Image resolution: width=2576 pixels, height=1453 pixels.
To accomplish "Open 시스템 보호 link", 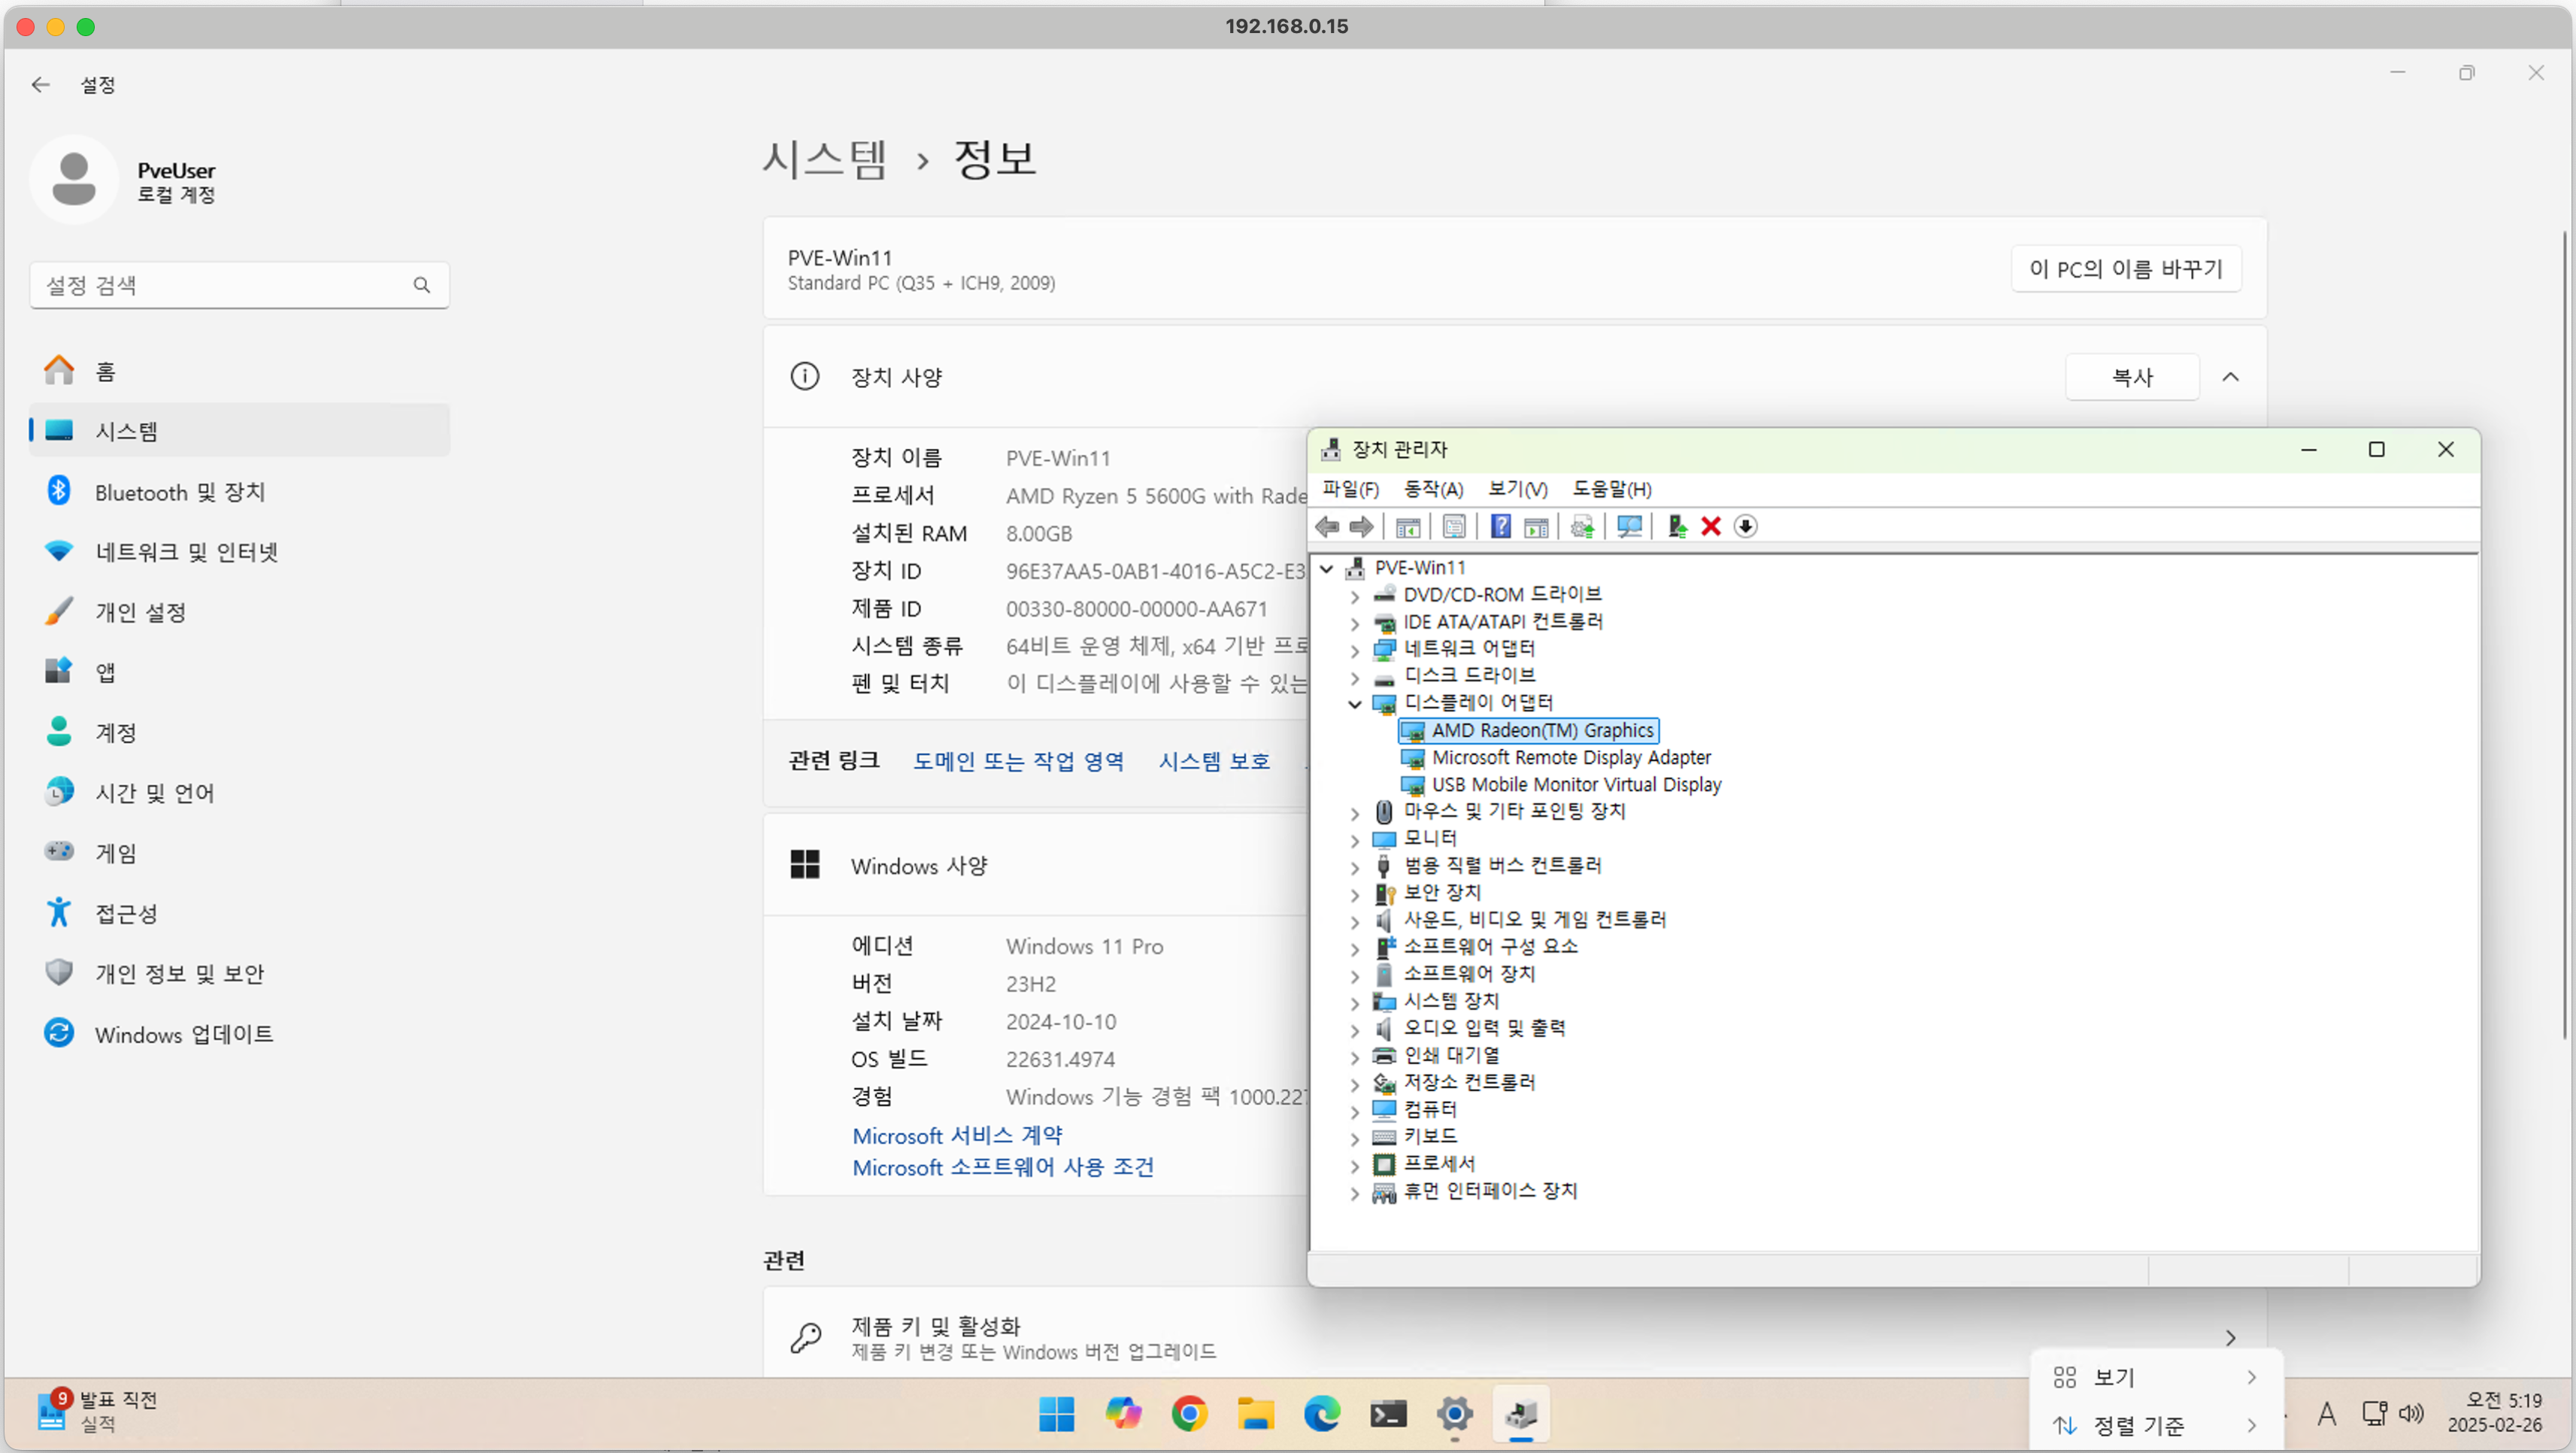I will point(1214,761).
